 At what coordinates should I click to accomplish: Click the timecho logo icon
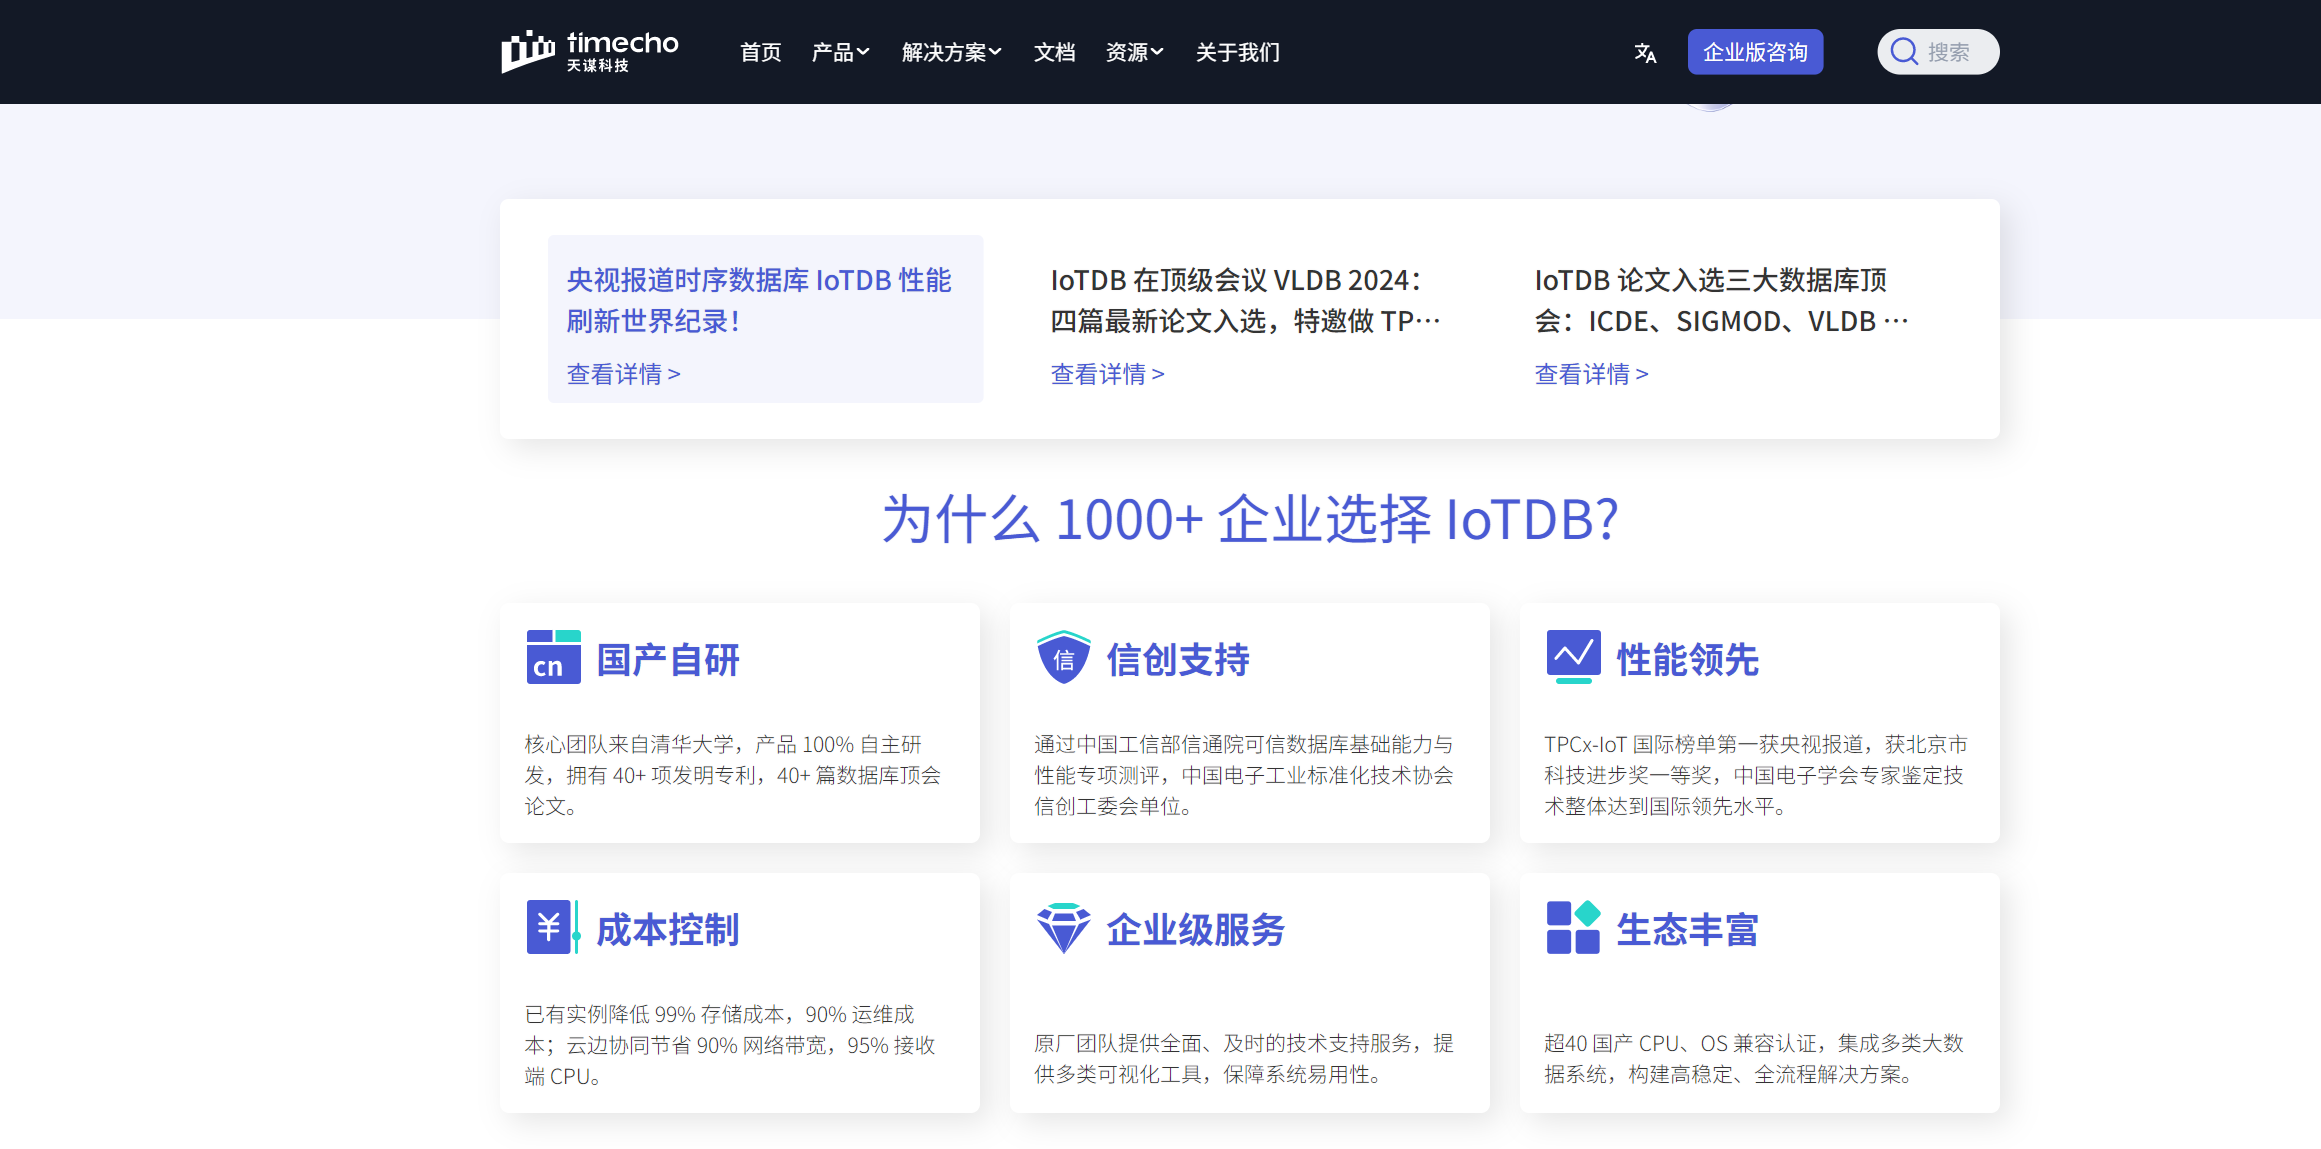(x=528, y=51)
